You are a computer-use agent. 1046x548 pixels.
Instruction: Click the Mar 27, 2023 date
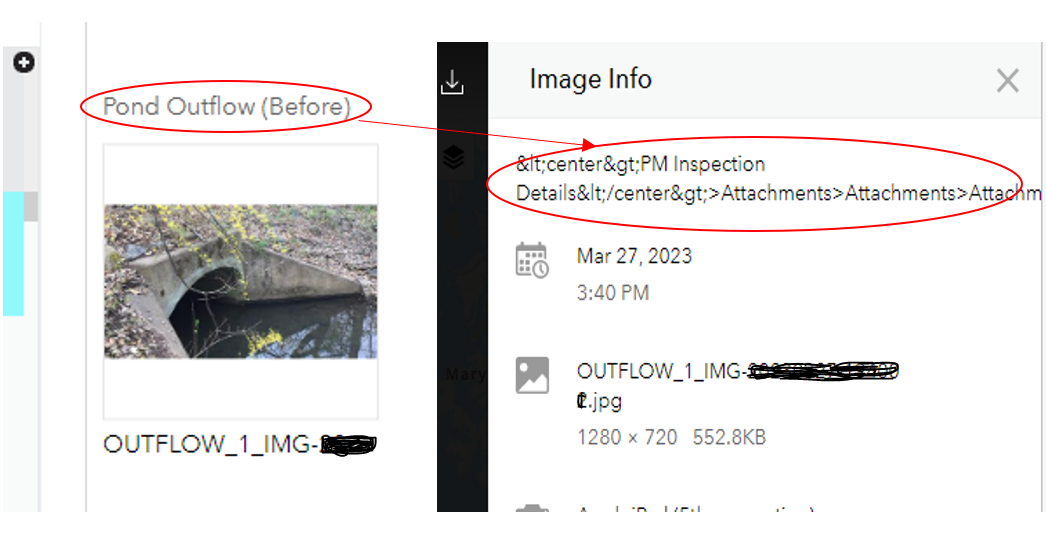coord(634,256)
